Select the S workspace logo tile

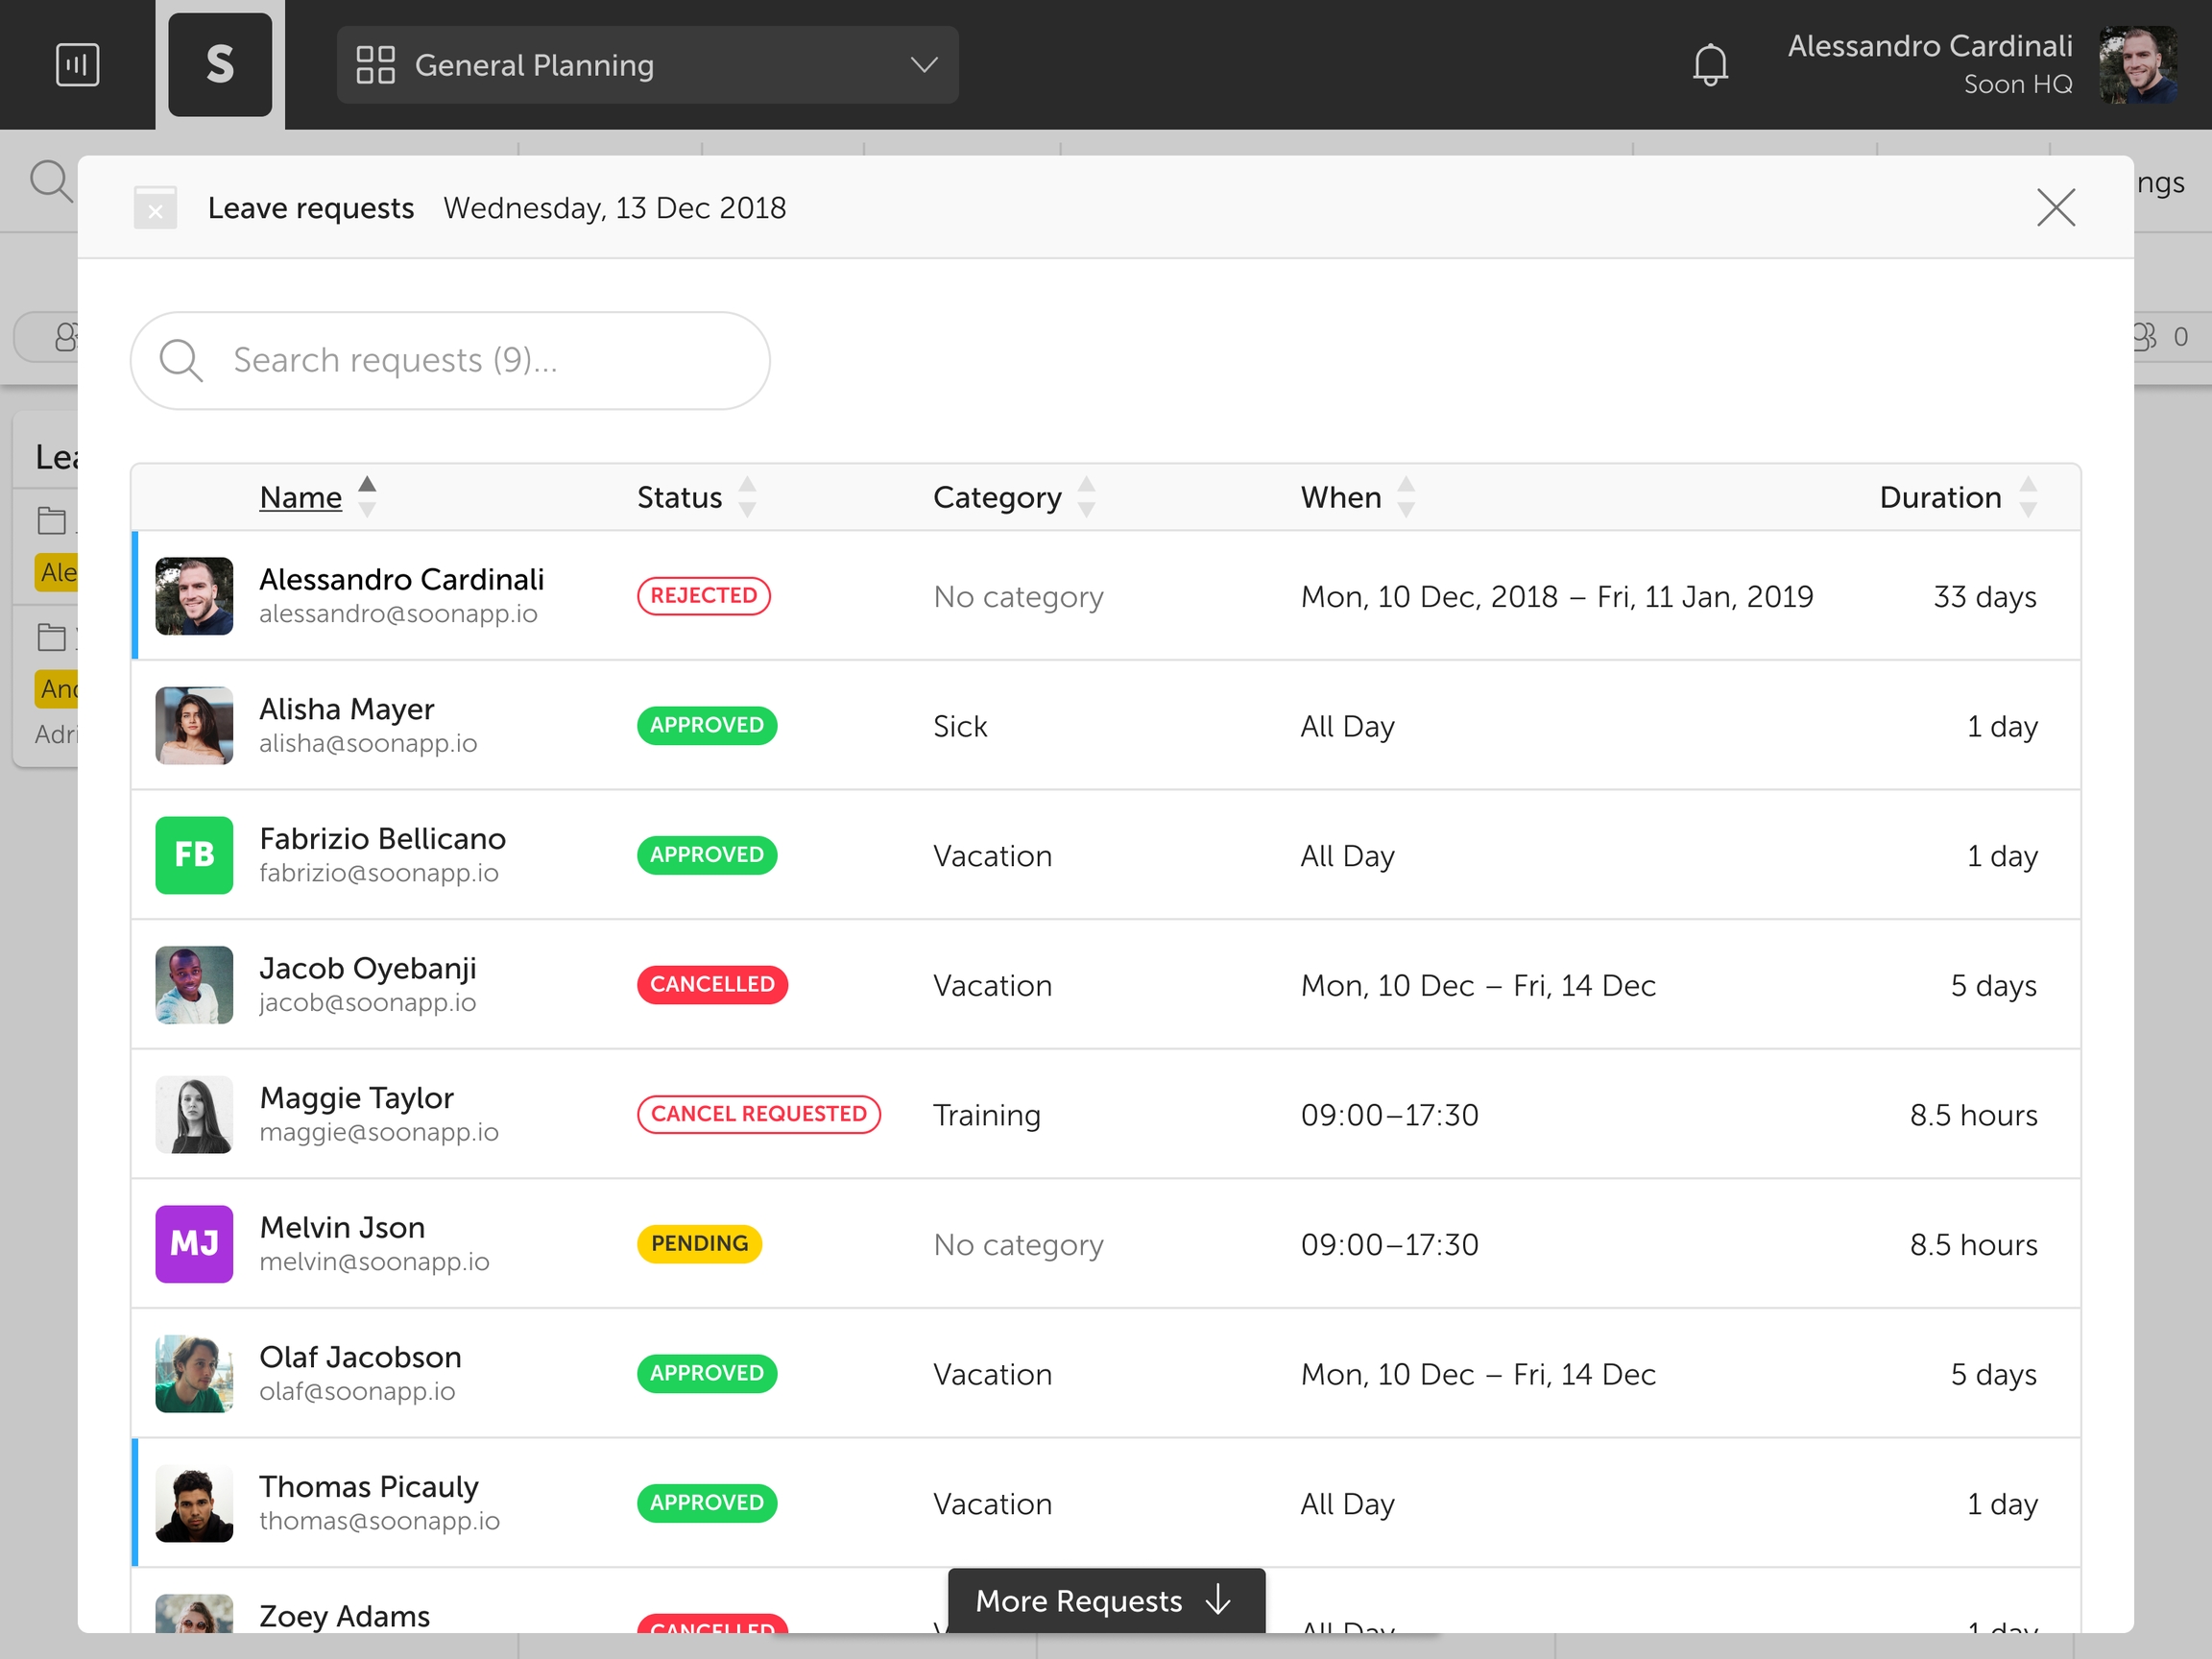pyautogui.click(x=220, y=65)
